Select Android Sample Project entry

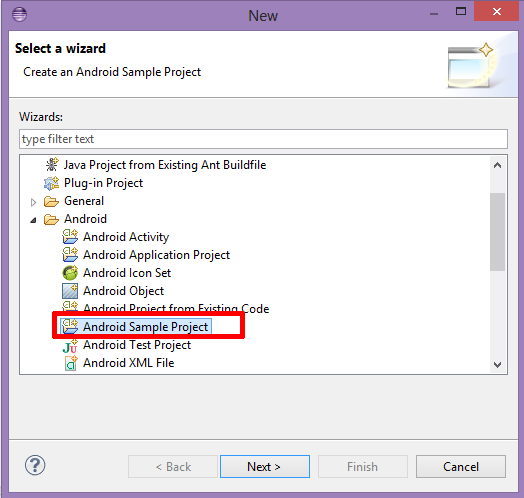(x=145, y=327)
